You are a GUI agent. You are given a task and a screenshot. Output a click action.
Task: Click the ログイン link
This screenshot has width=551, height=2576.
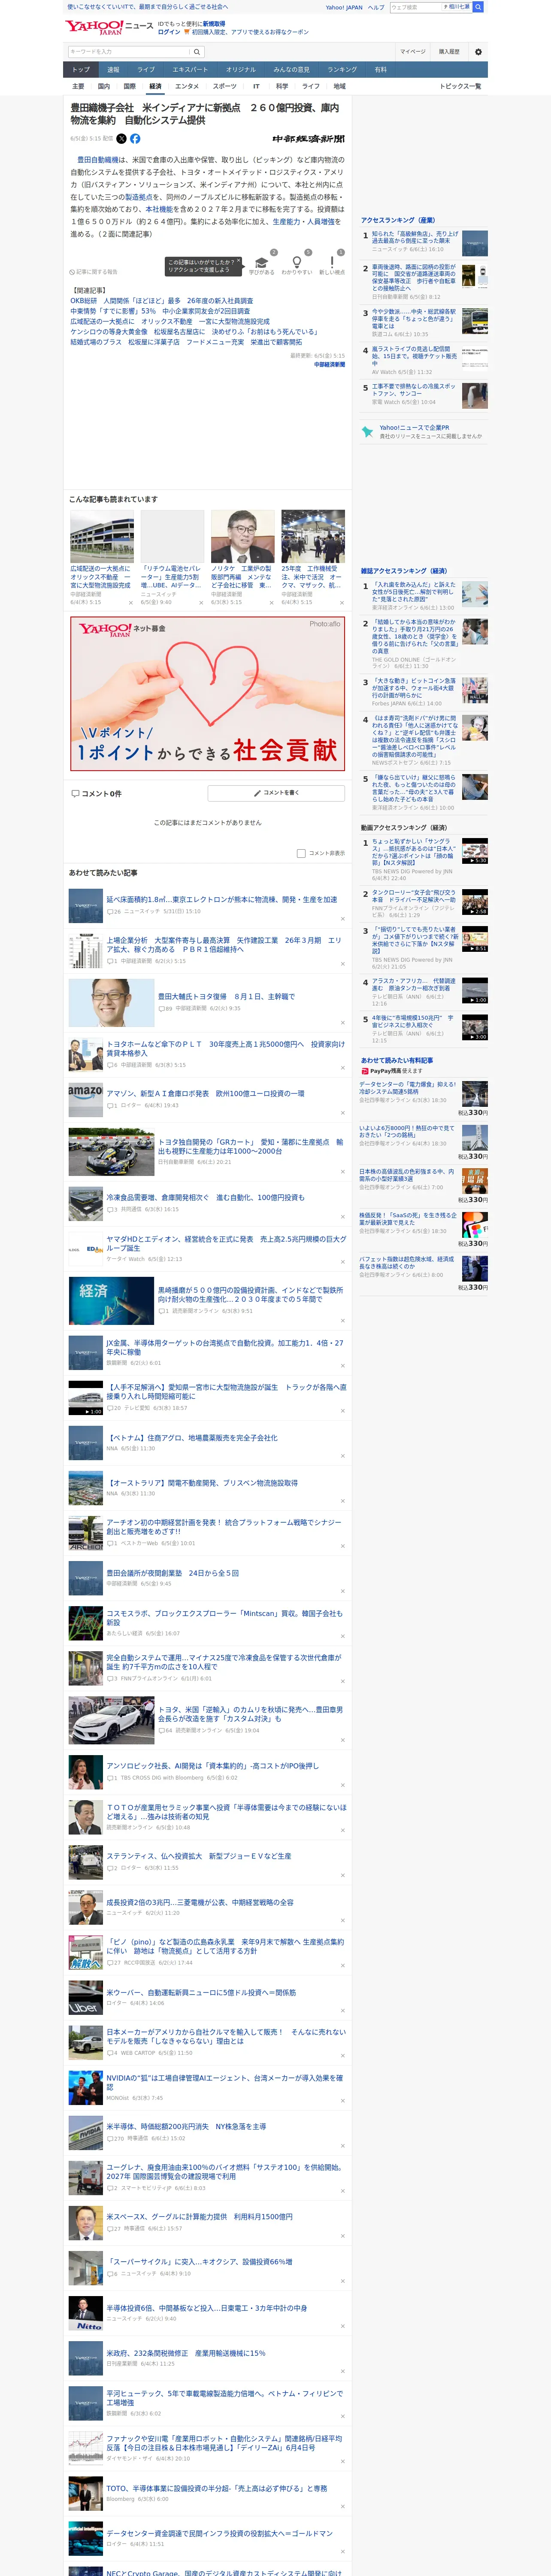(x=169, y=32)
